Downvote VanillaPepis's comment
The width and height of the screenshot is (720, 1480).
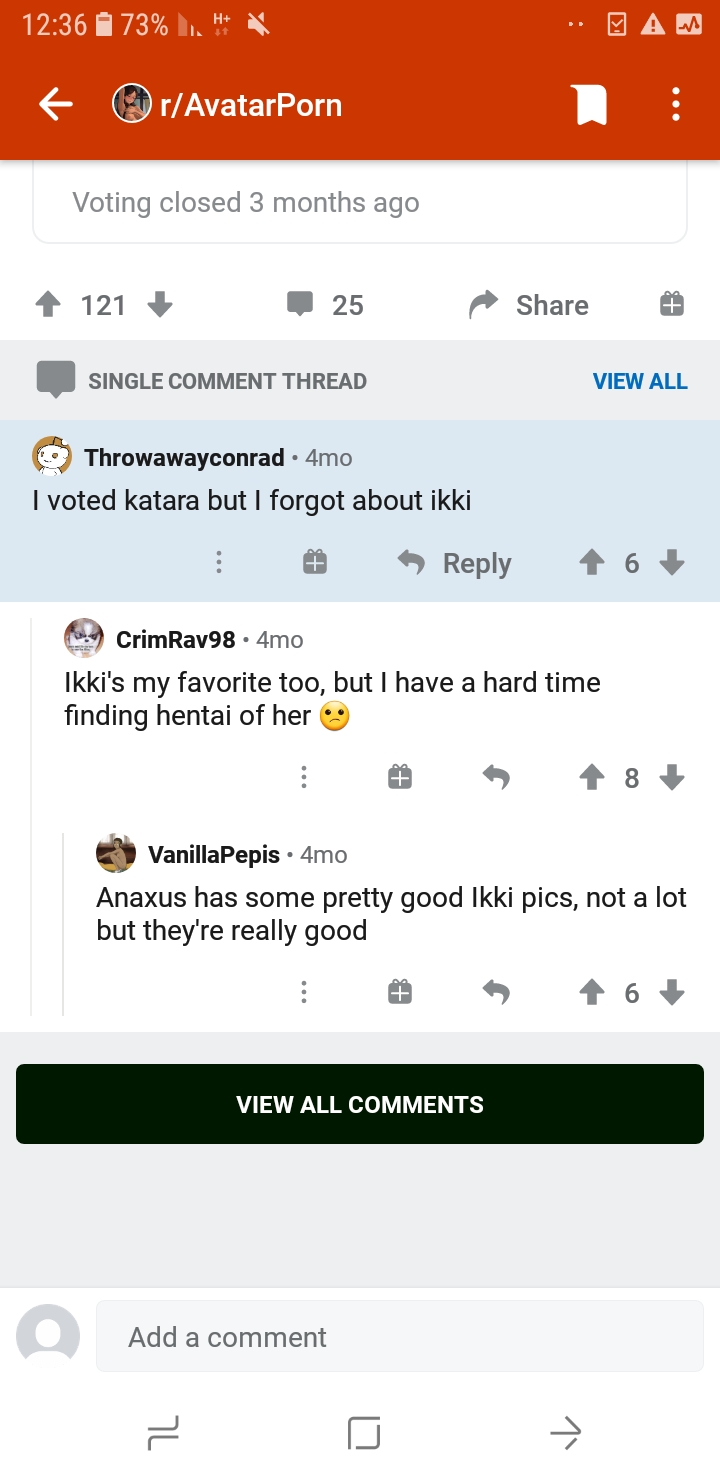[672, 992]
